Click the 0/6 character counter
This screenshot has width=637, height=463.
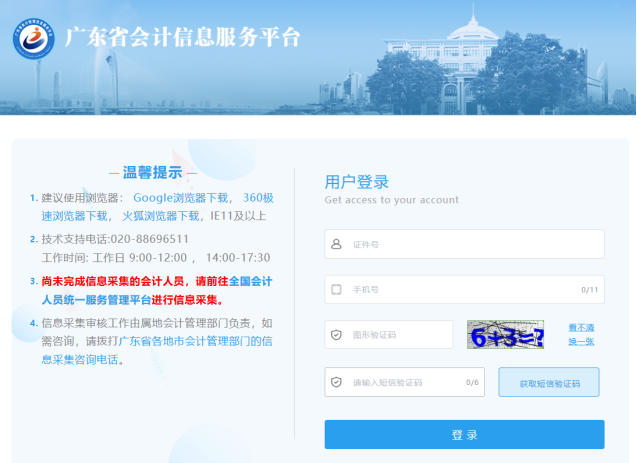[x=472, y=382]
